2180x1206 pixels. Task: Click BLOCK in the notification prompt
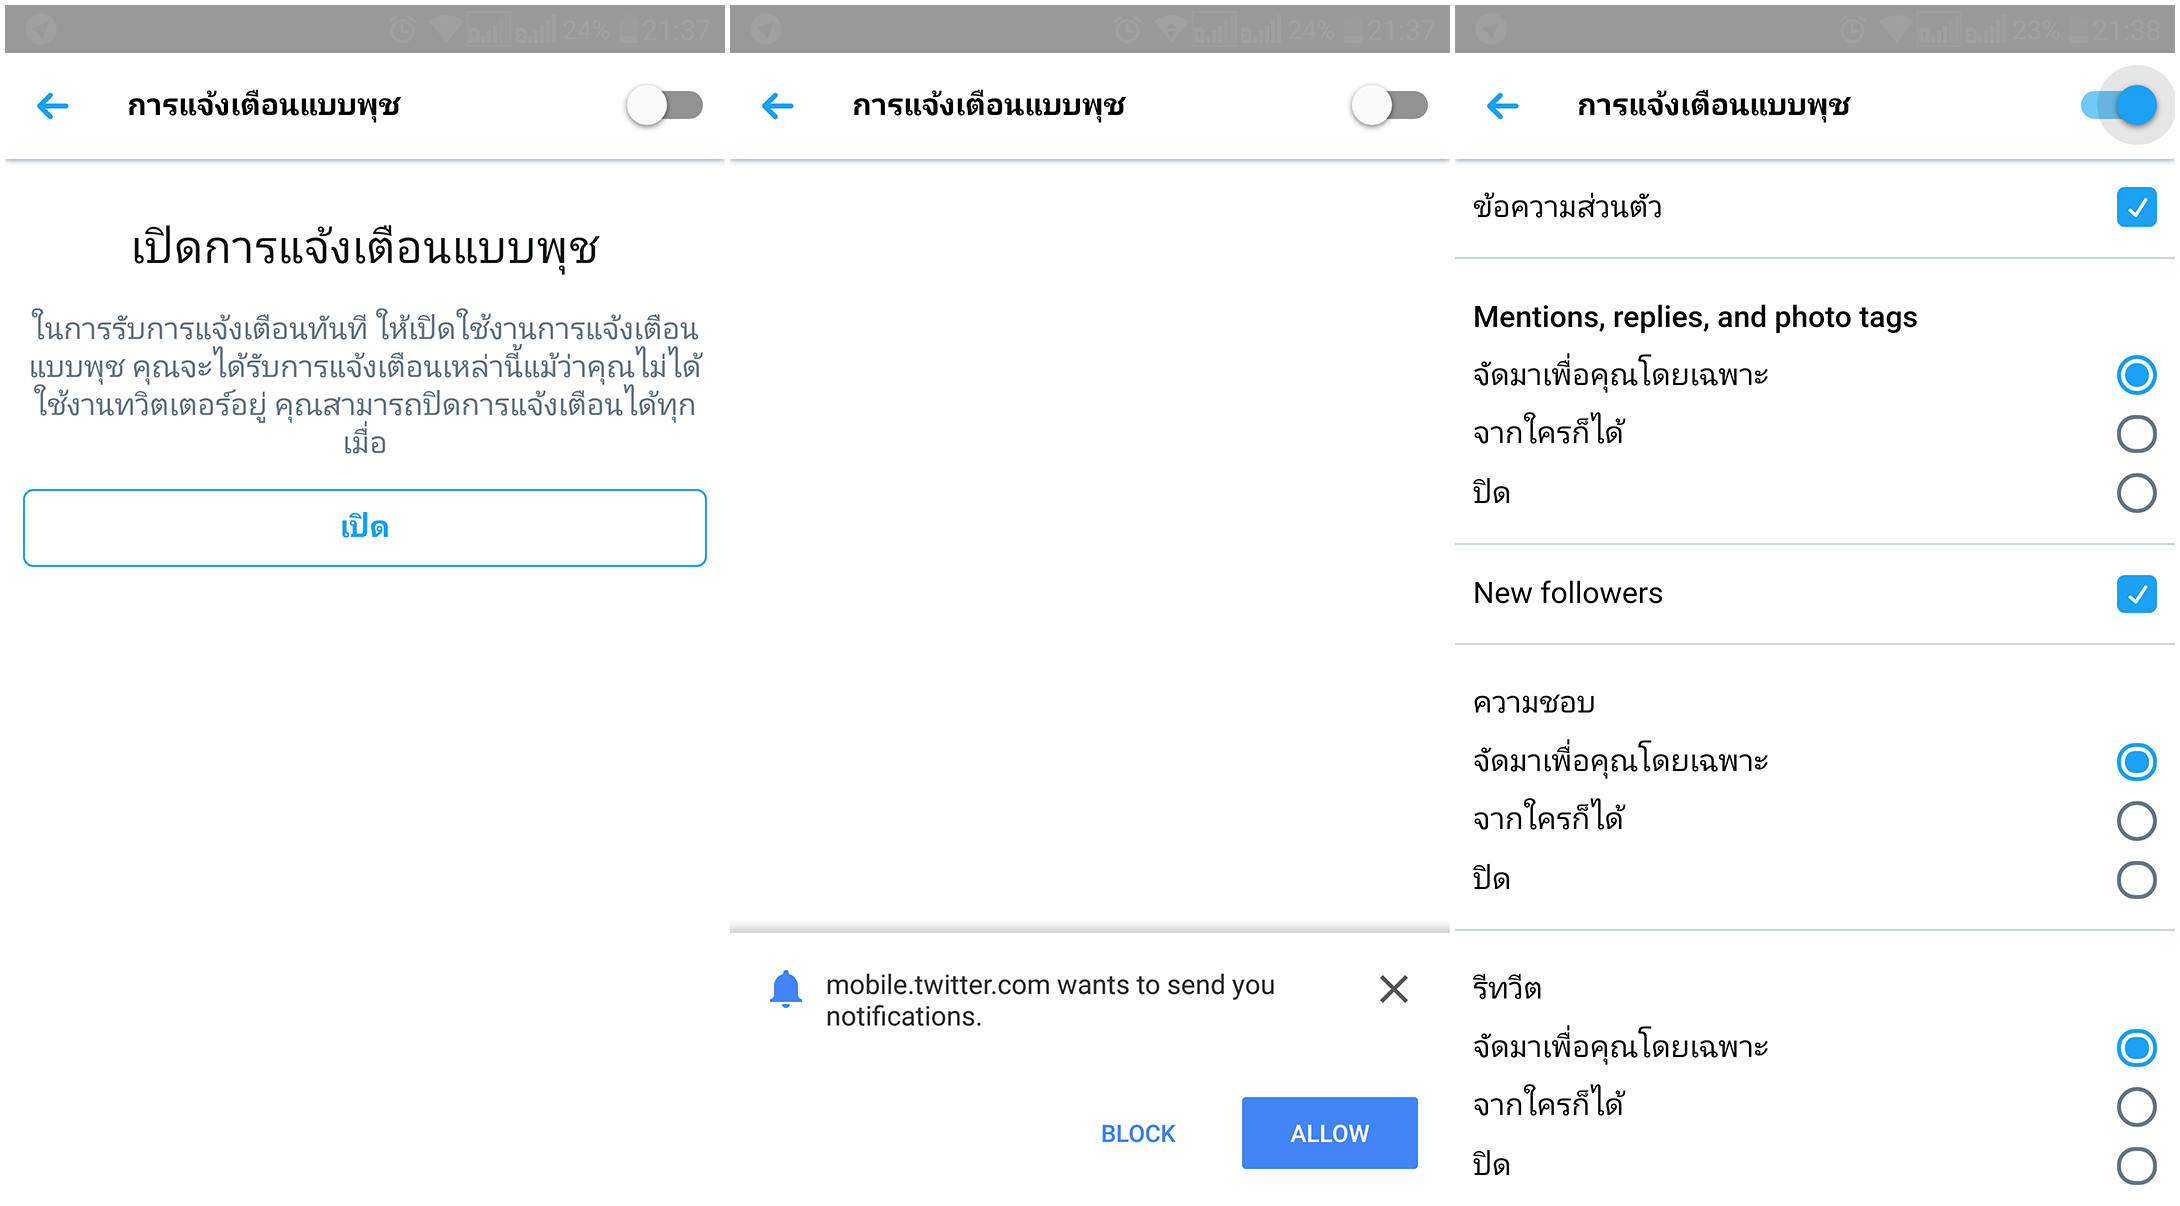point(1138,1133)
